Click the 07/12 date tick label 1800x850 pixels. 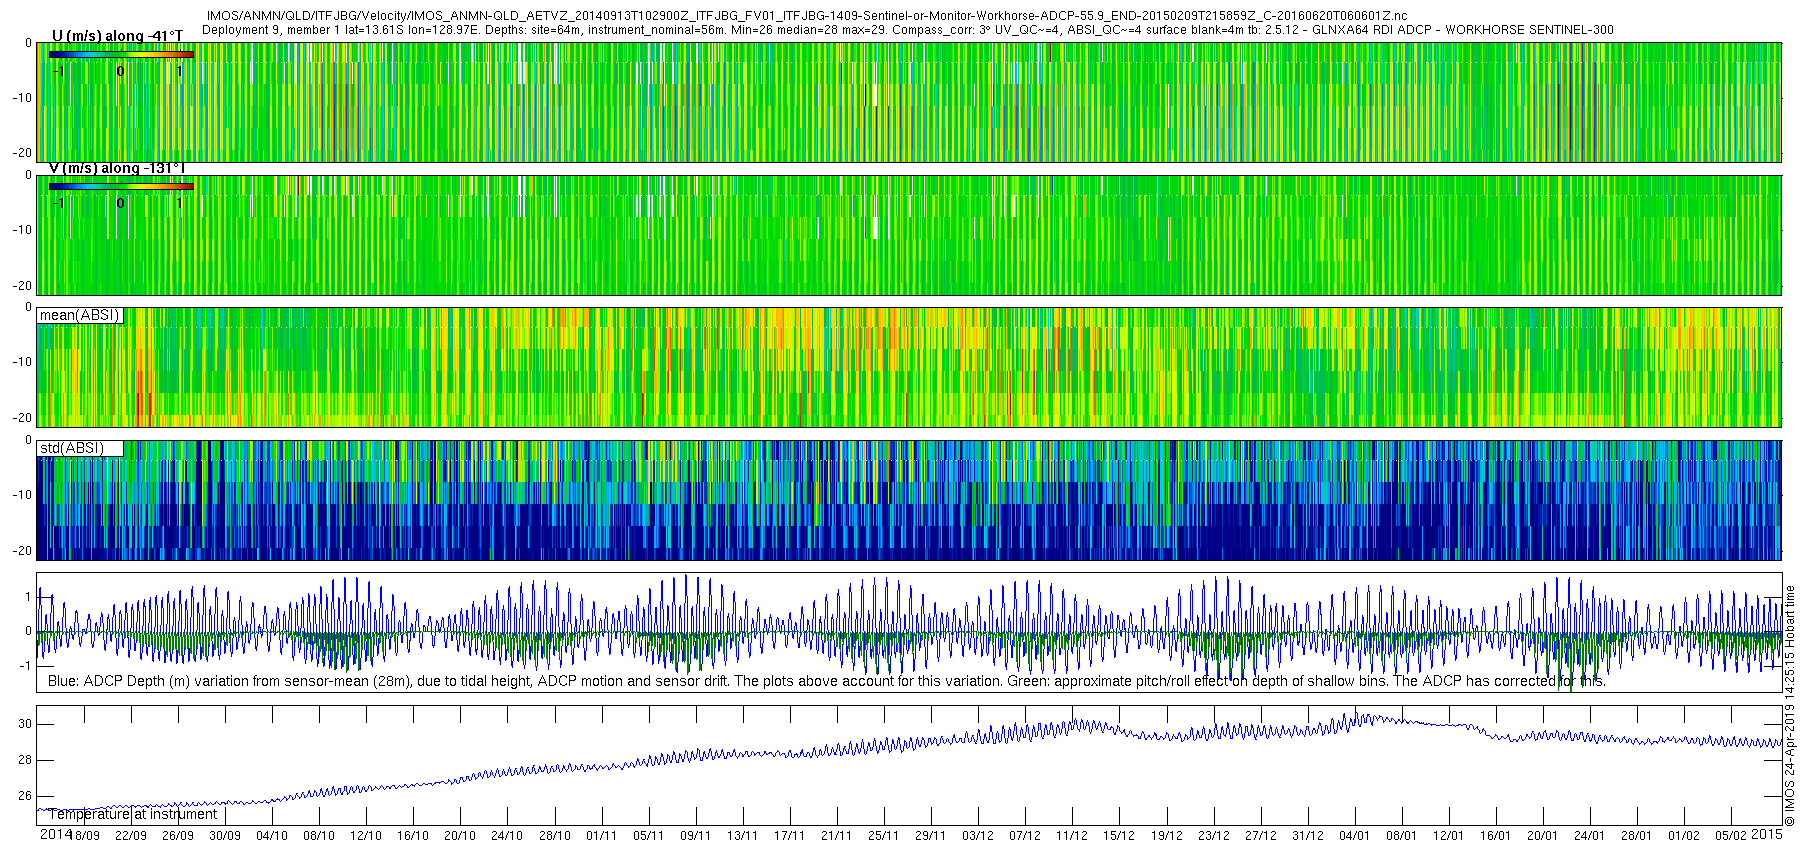click(x=1025, y=836)
